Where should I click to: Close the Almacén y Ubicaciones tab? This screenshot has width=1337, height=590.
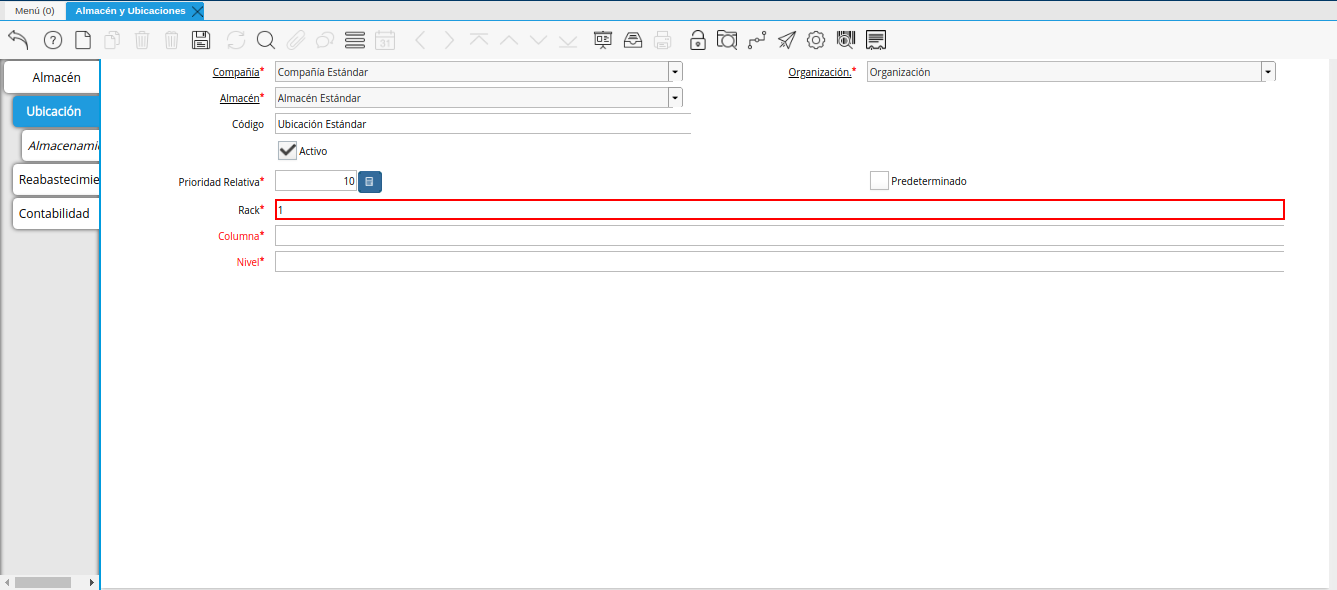(197, 11)
